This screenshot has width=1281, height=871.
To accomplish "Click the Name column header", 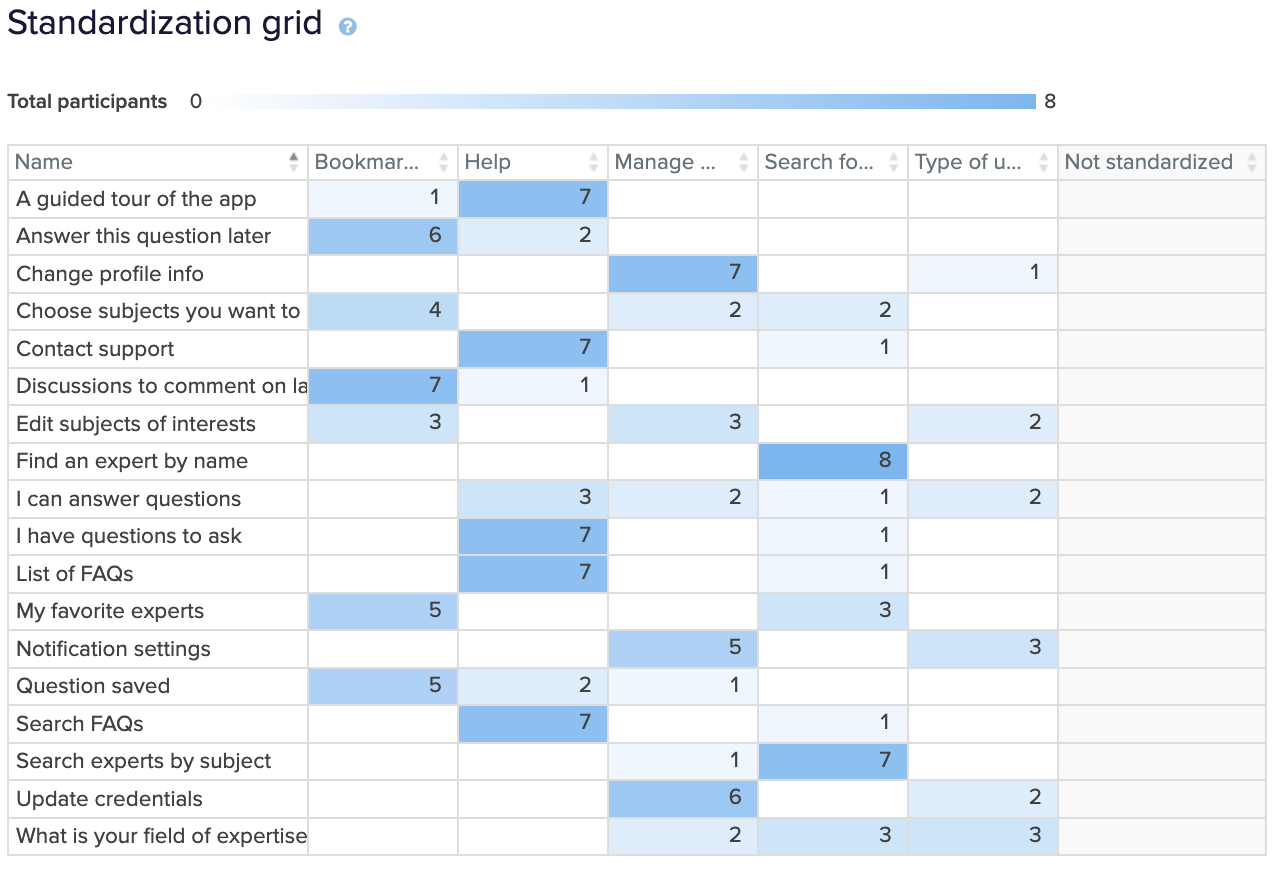I will point(44,162).
